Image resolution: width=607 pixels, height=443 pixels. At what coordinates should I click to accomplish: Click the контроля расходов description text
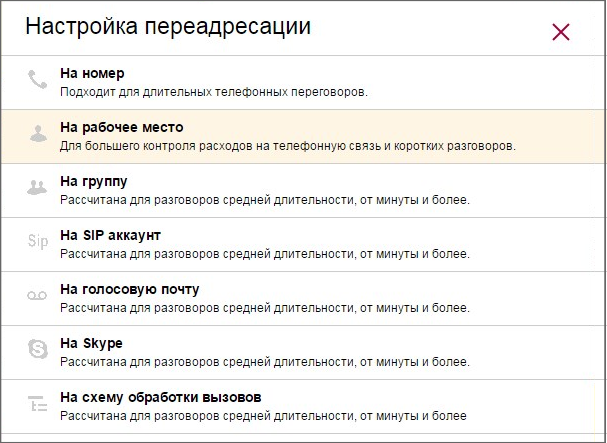pos(288,146)
